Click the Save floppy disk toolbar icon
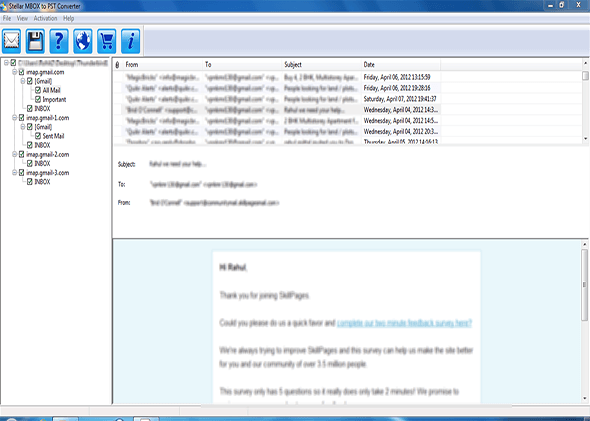This screenshot has height=421, width=590. coord(35,41)
